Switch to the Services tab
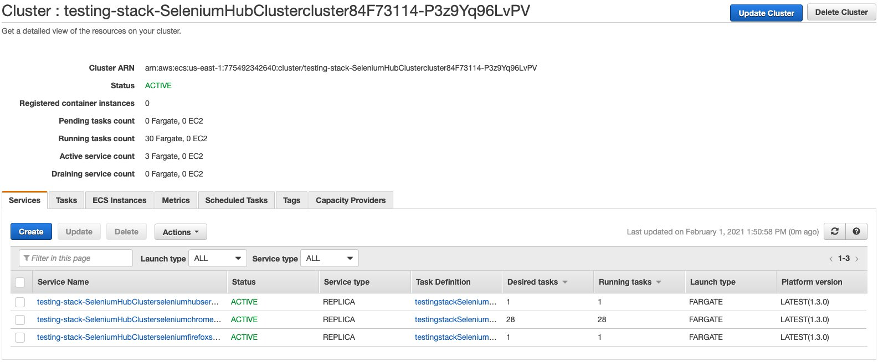 [x=25, y=200]
